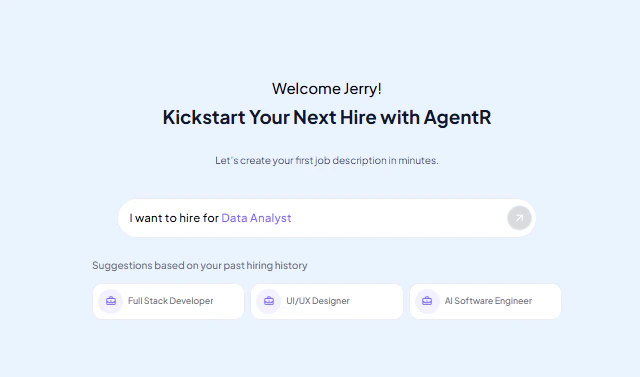Choose the UI/UX Designer suggestion

(x=327, y=302)
